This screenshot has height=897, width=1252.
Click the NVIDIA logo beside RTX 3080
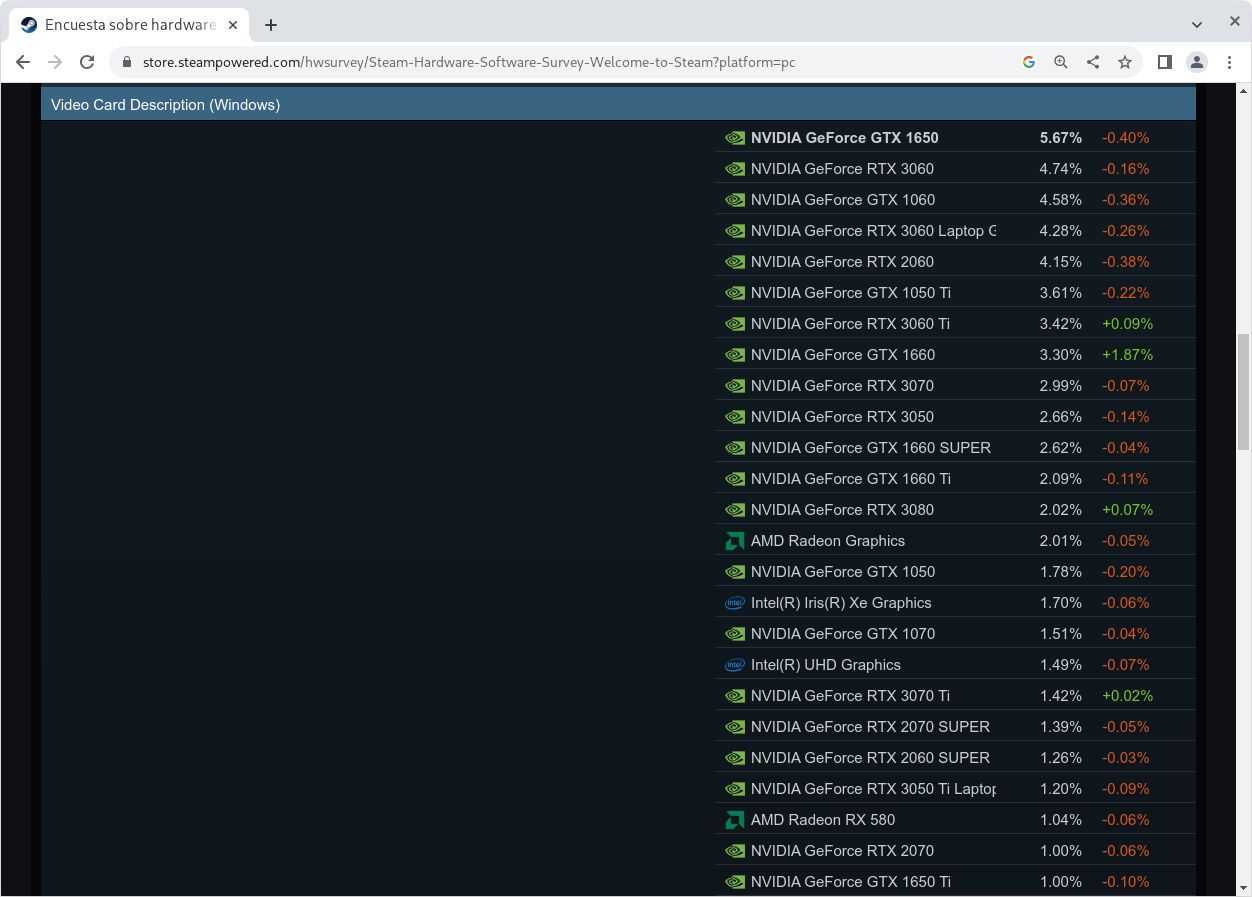click(735, 510)
